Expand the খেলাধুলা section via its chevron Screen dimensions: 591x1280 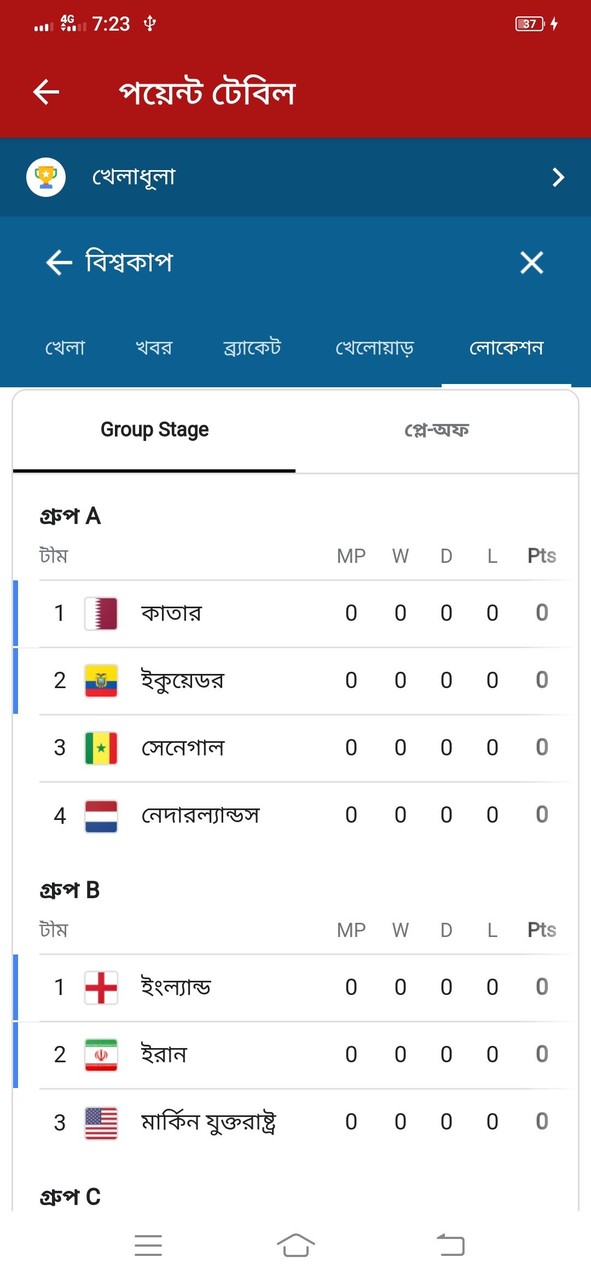click(x=558, y=177)
